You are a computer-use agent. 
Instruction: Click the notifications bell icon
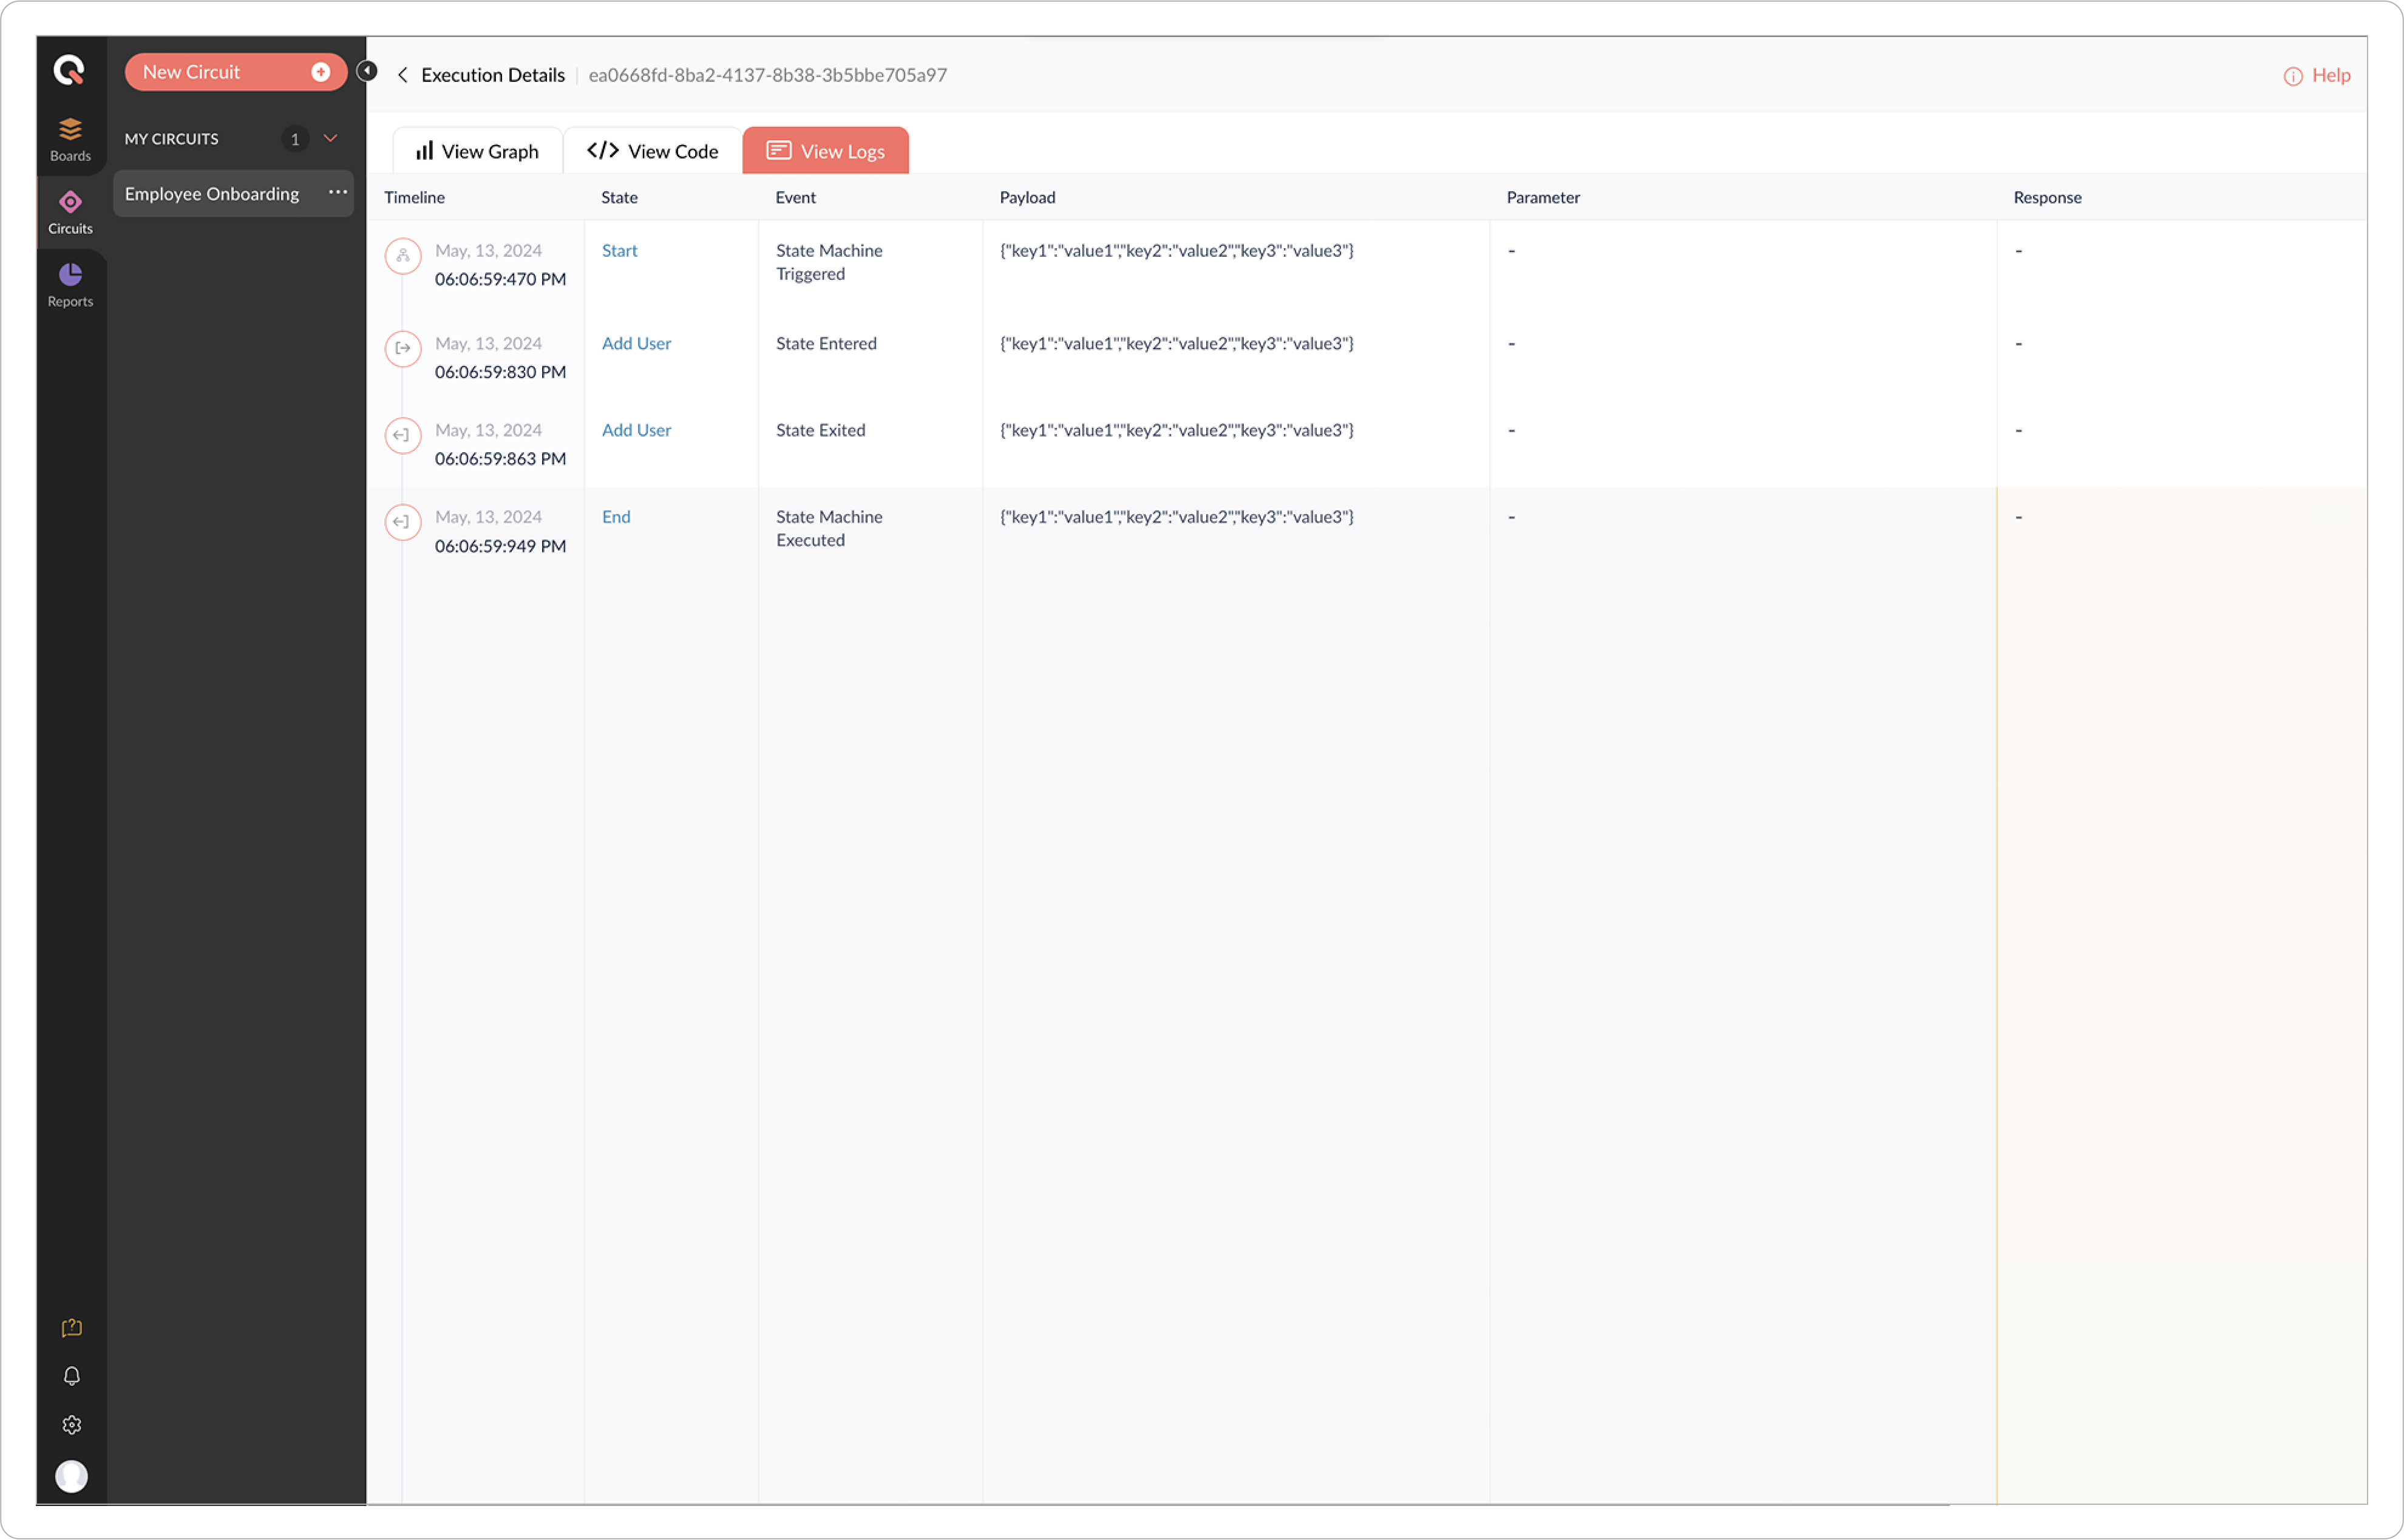[71, 1377]
